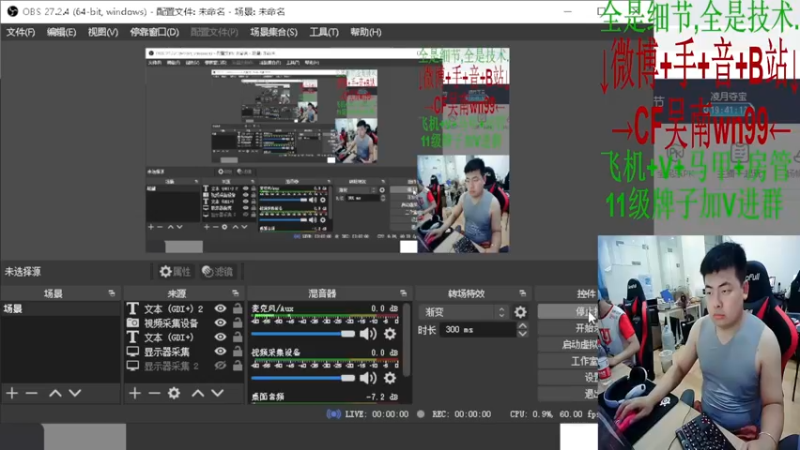Viewport: 800px width, 450px height.
Task: Remove selected scene with minus icon
Action: click(x=32, y=393)
